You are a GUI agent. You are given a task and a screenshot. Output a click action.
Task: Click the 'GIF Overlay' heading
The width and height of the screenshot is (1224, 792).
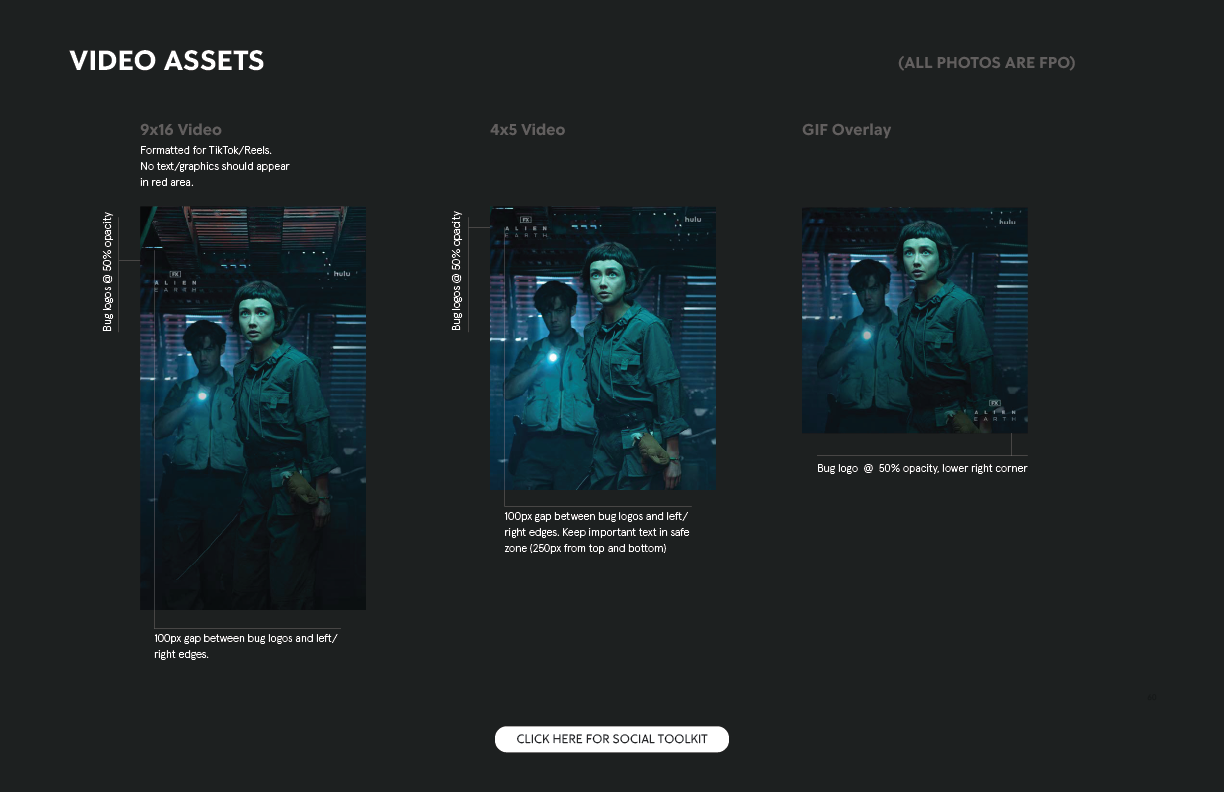pos(847,130)
